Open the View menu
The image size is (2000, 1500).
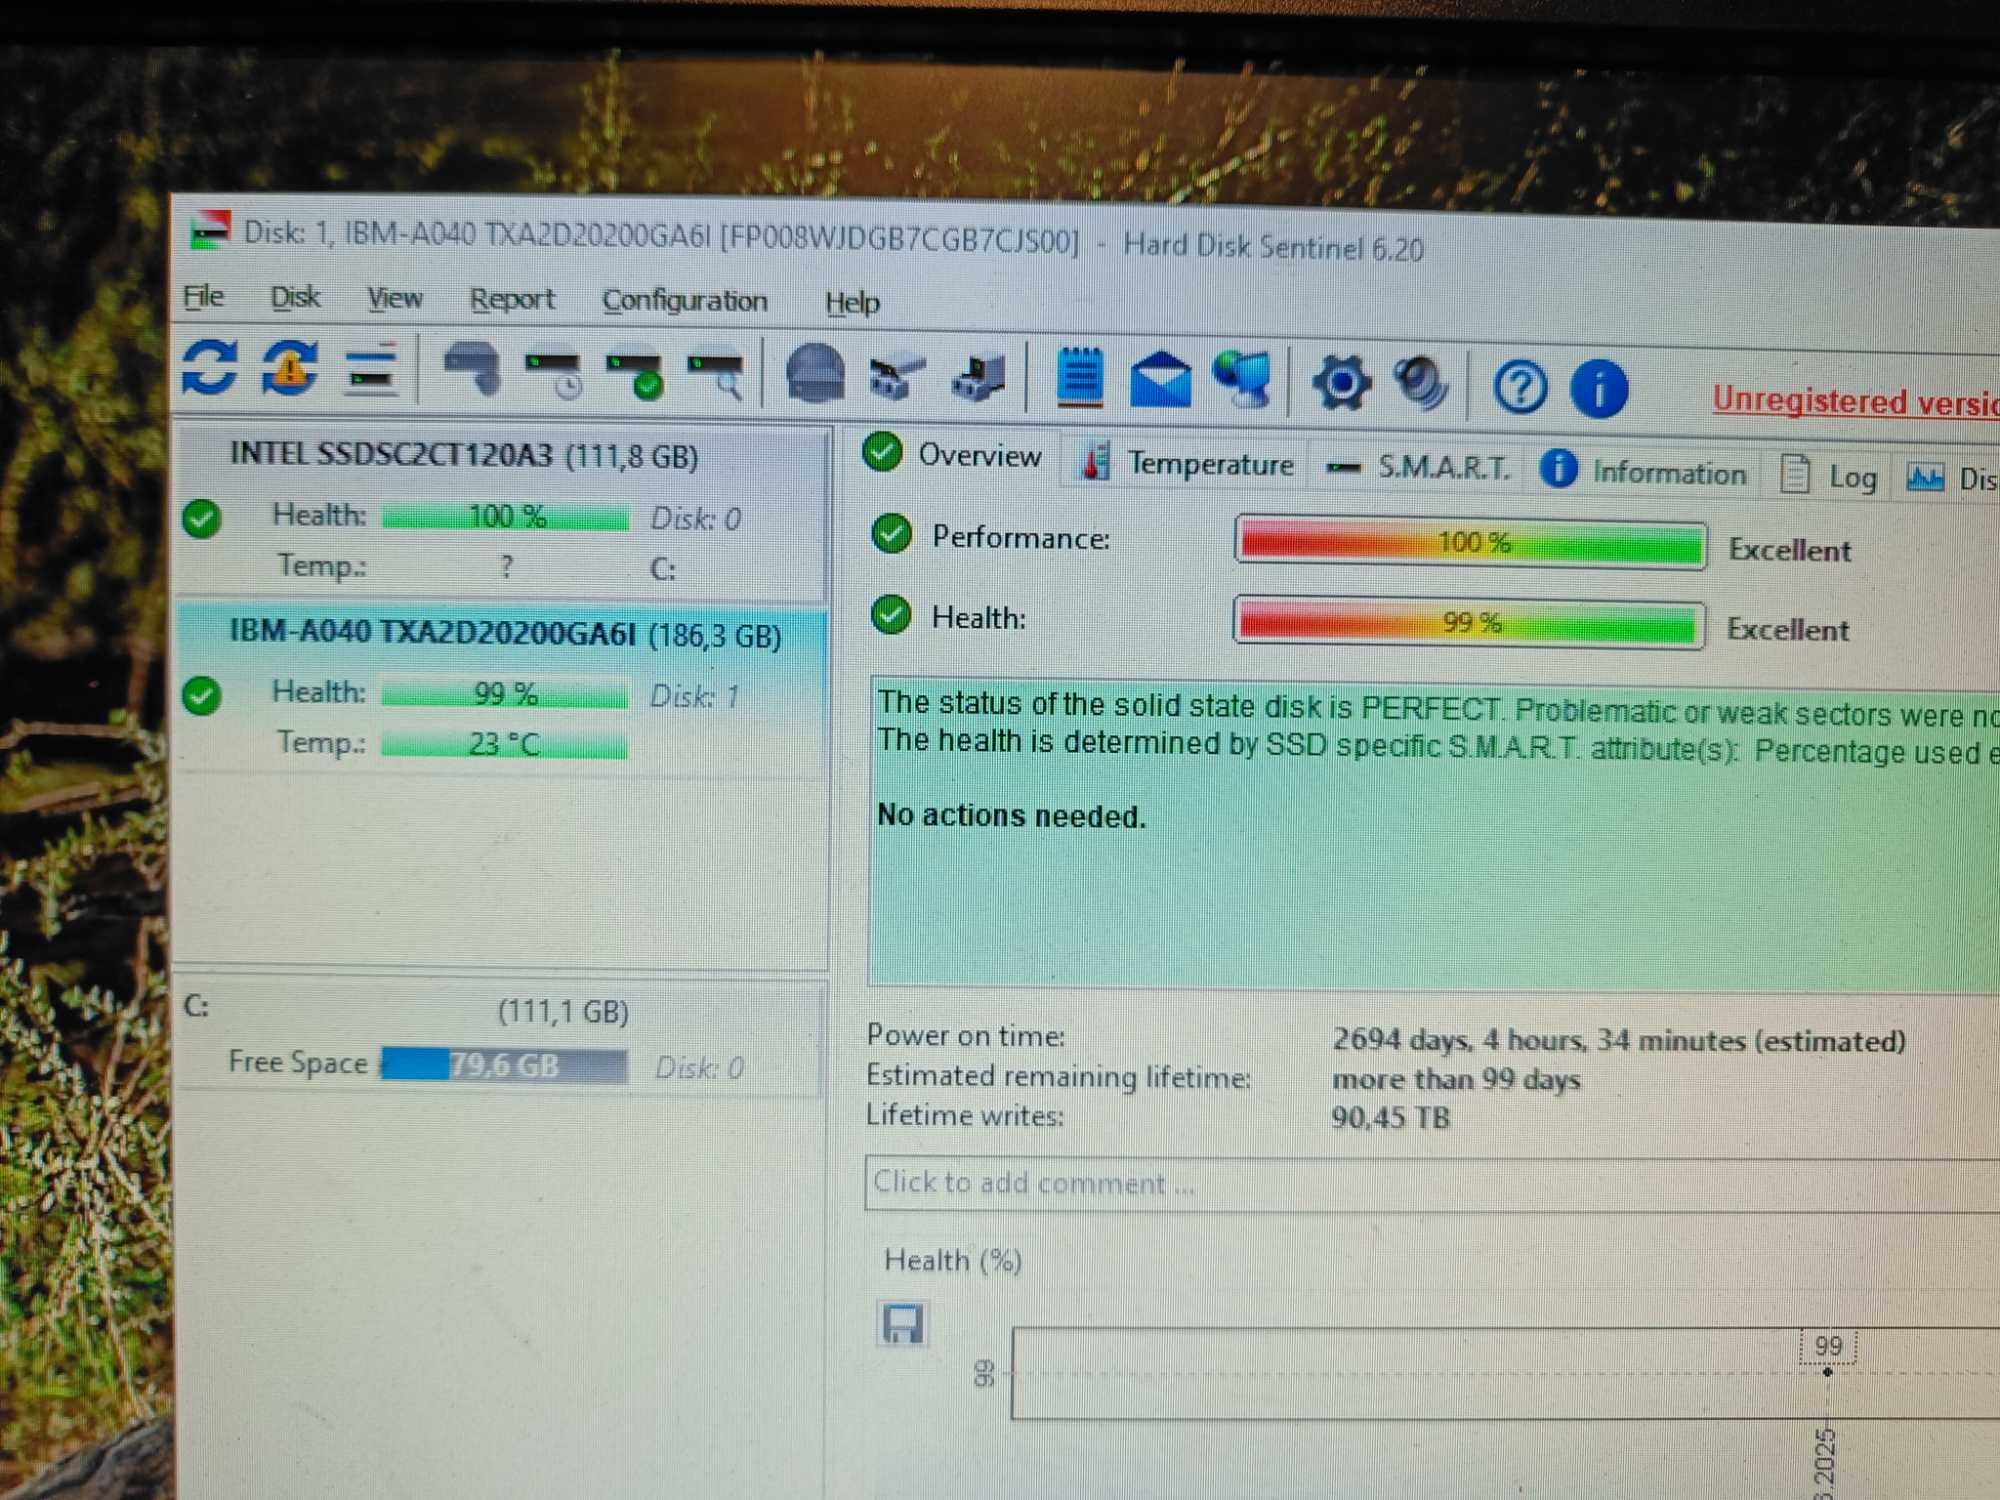click(394, 299)
